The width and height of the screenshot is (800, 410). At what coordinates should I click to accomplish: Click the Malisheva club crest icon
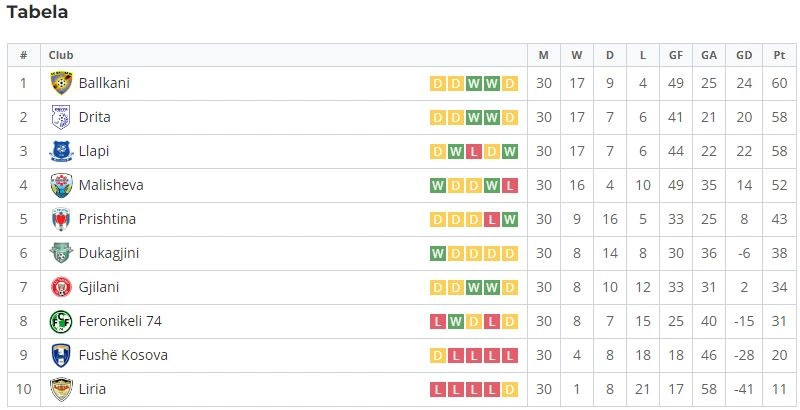61,185
